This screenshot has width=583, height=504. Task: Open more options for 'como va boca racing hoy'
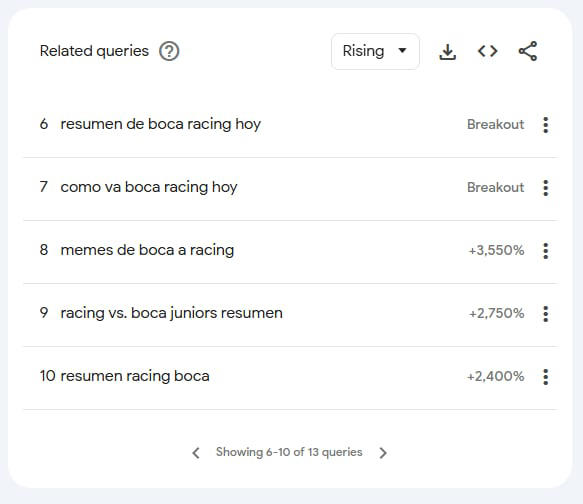point(545,188)
